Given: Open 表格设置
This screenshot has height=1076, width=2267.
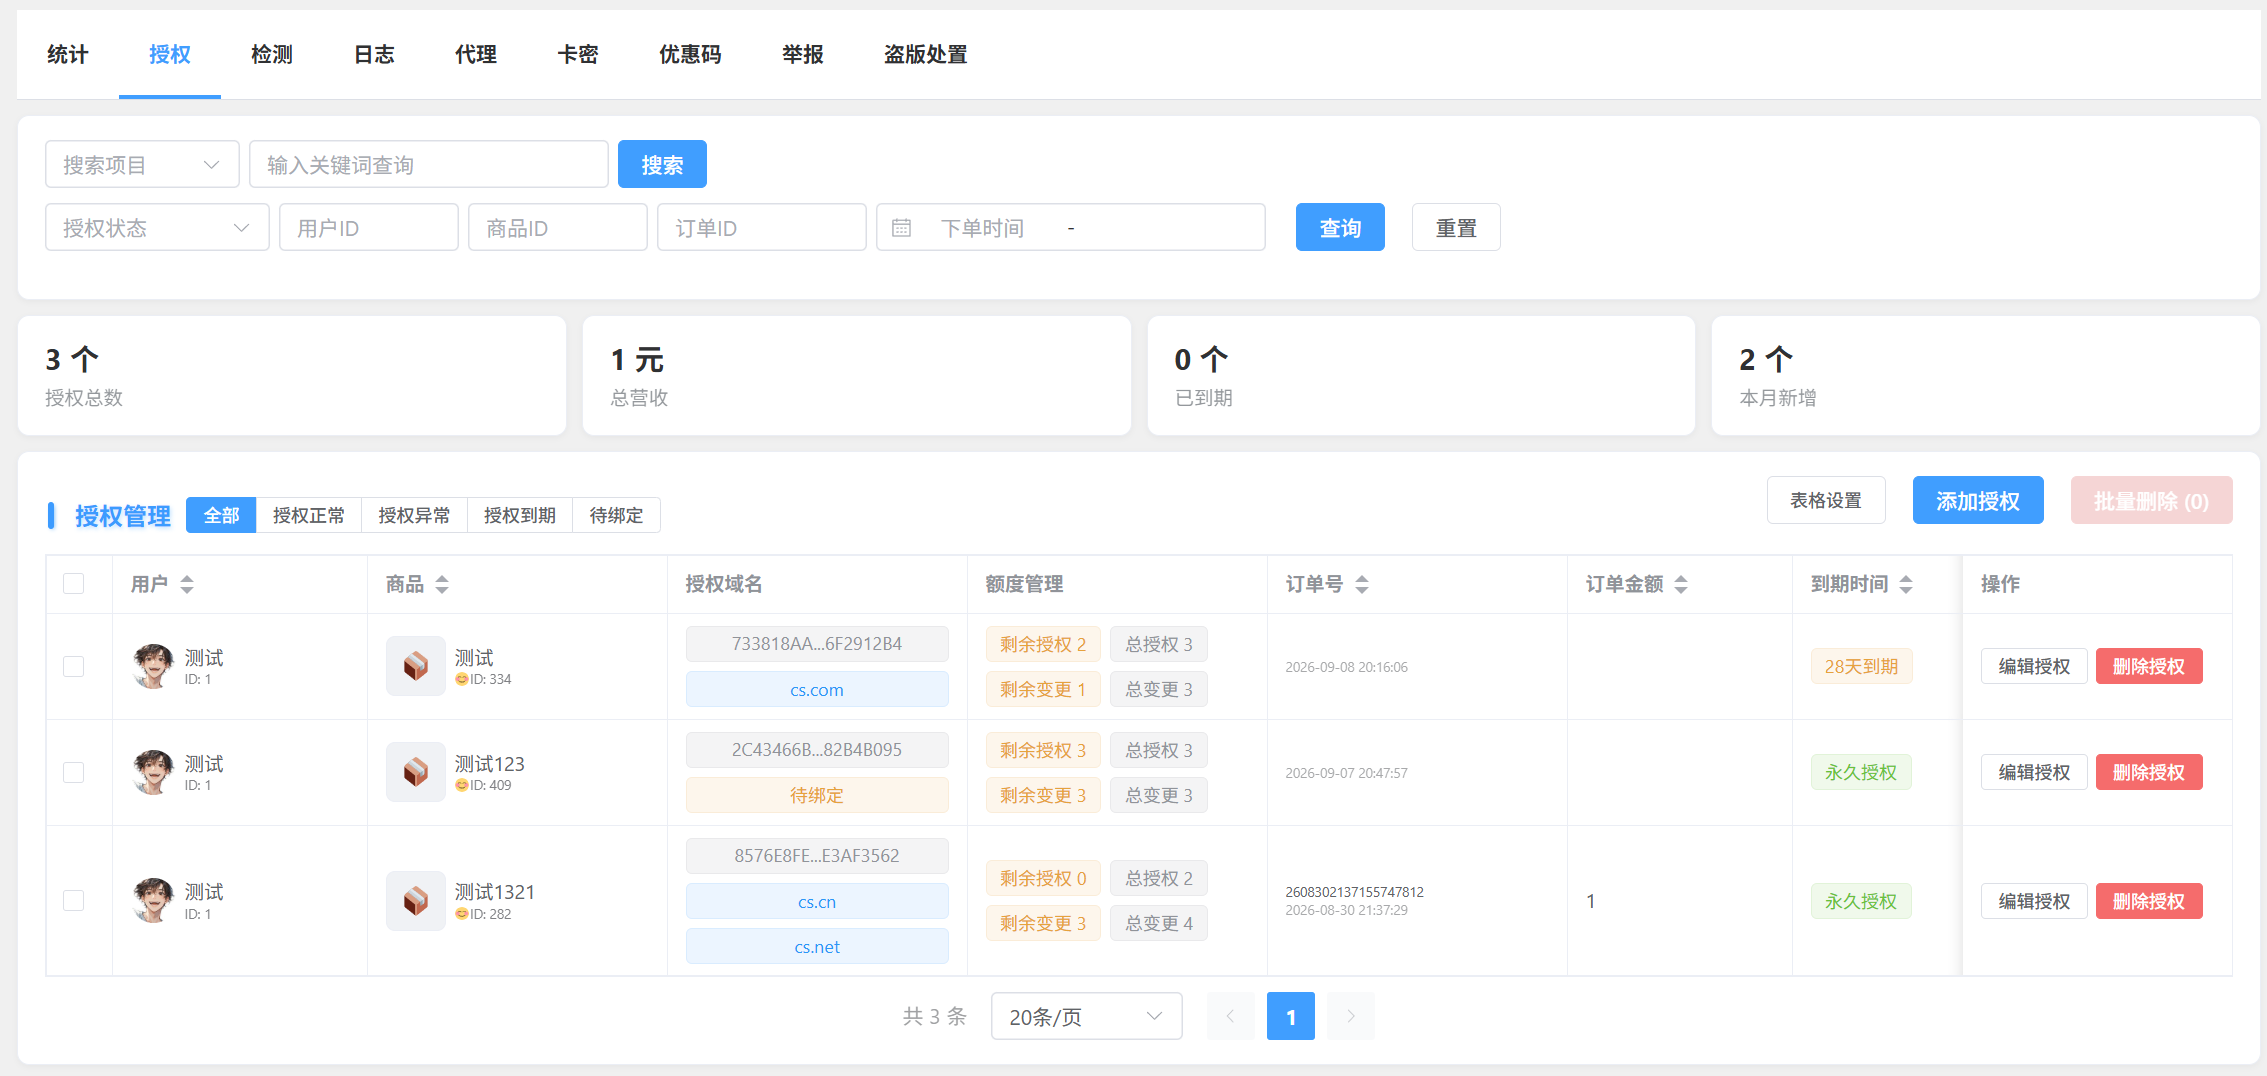Looking at the screenshot, I should (1826, 500).
